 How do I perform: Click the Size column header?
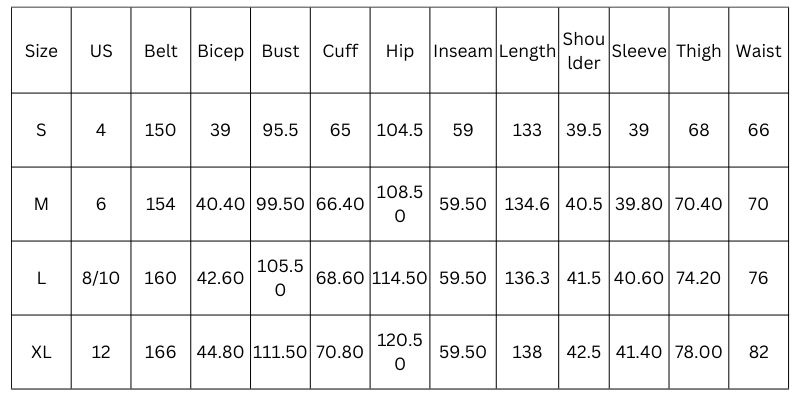pyautogui.click(x=41, y=51)
